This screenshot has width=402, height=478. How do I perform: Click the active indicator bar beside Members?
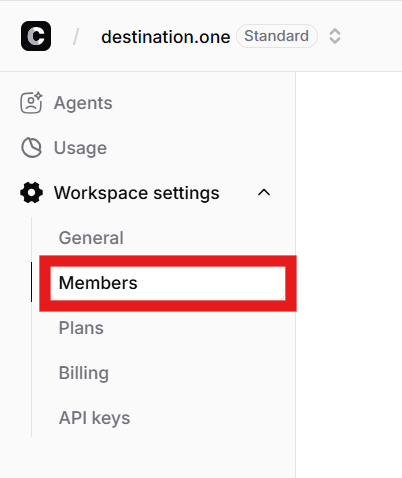click(31, 282)
